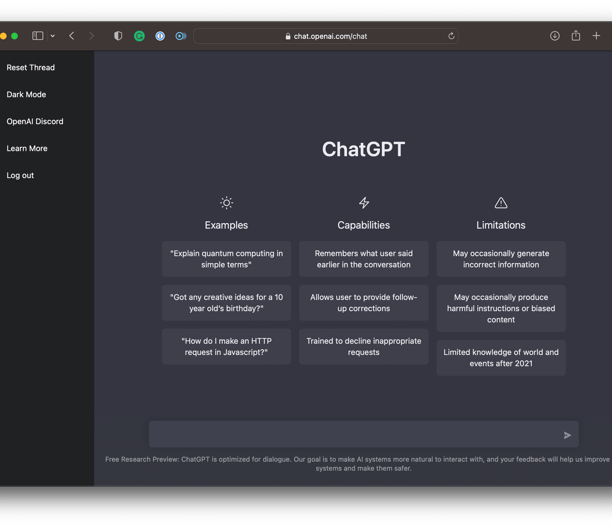Screen dimensions: 612x528
Task: Click the lightning bolt above Capabilities
Action: click(364, 203)
